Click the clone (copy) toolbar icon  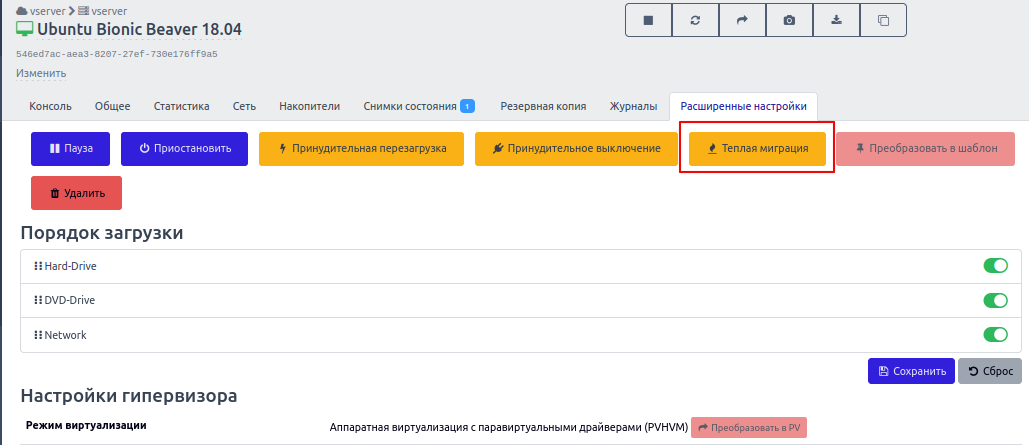coord(883,20)
